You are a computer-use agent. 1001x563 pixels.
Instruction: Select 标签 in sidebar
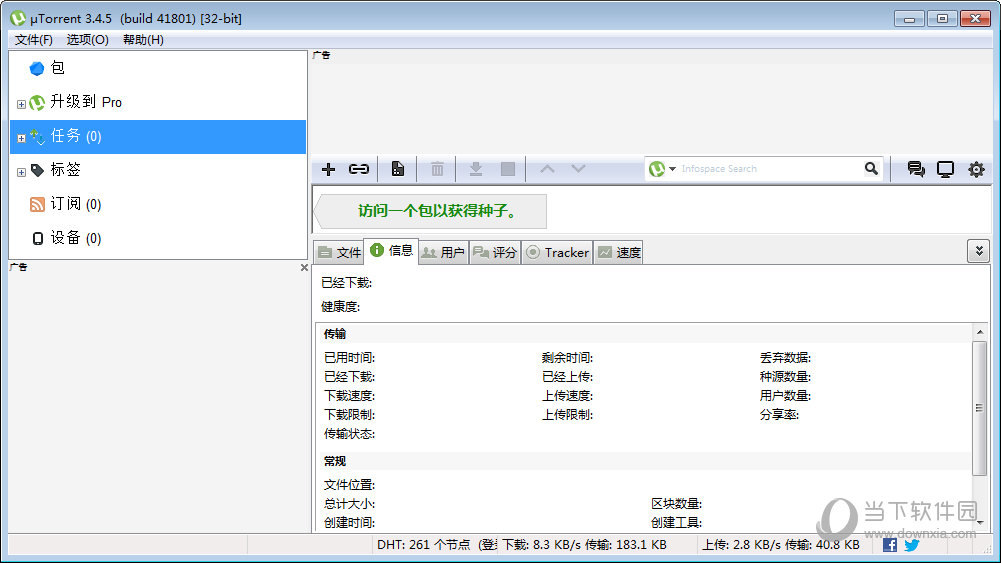click(158, 170)
